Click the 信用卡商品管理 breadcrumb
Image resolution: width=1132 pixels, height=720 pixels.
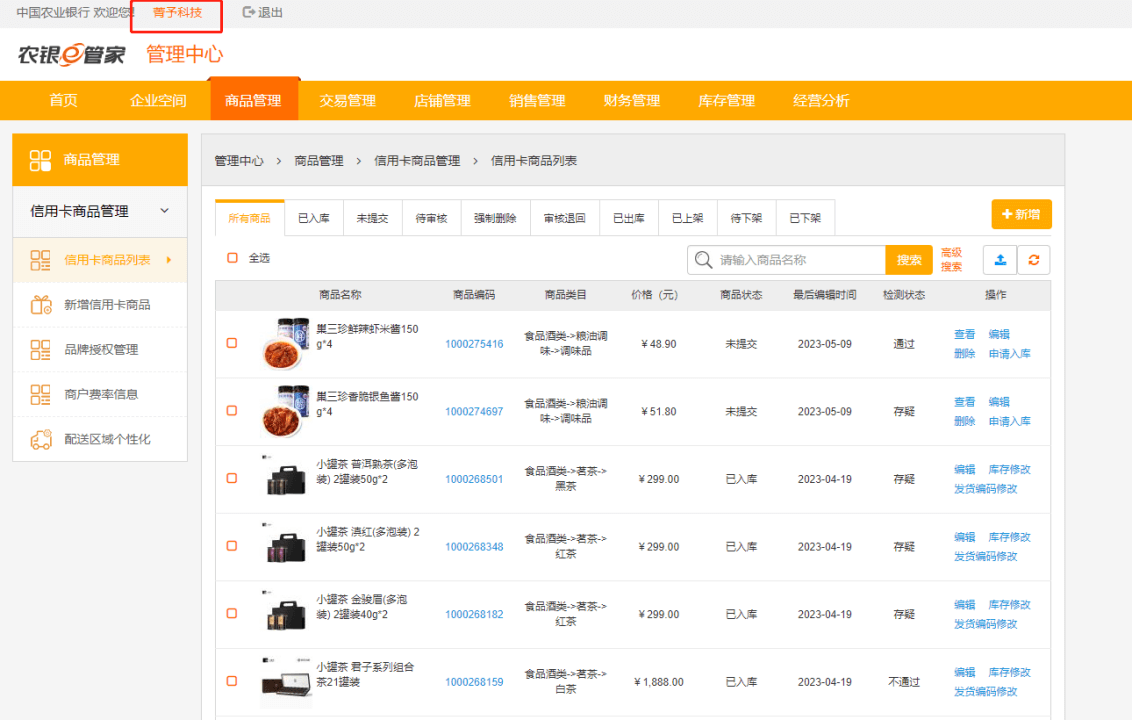[417, 161]
